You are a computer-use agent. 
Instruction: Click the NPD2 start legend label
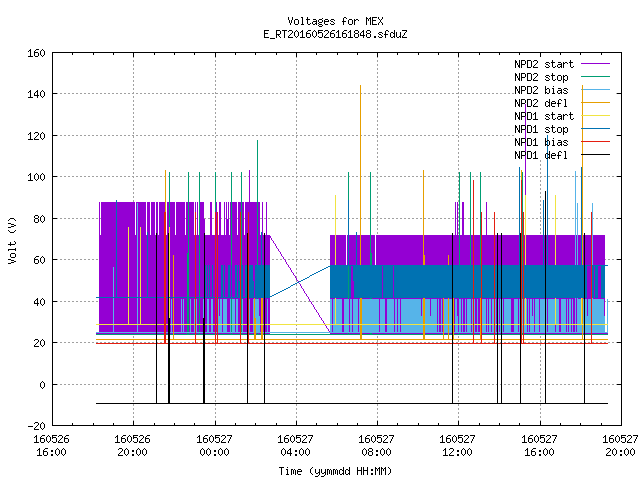pyautogui.click(x=544, y=64)
